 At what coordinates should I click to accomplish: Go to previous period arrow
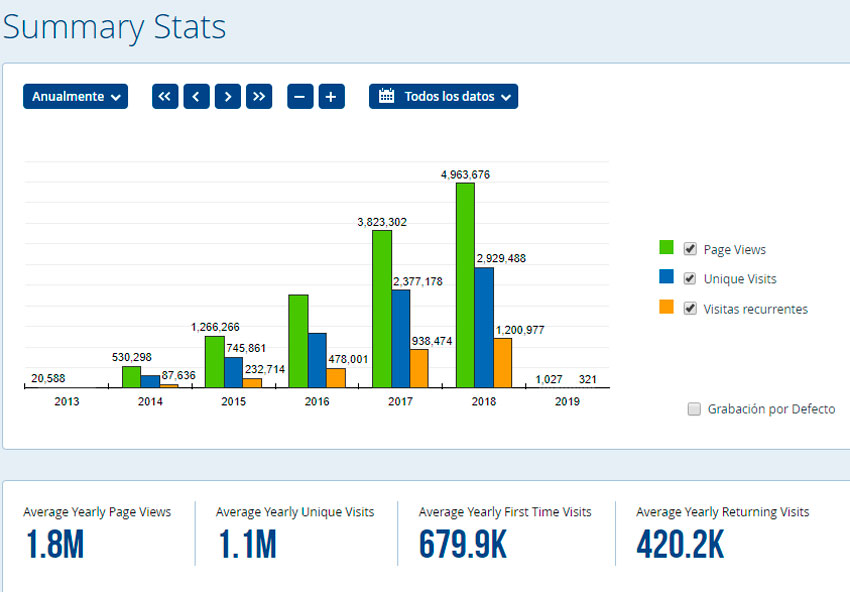click(x=196, y=97)
